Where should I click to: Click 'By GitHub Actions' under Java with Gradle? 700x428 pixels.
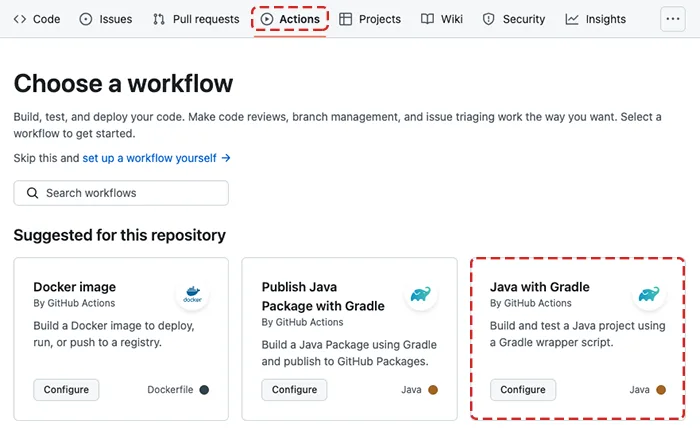(x=531, y=303)
